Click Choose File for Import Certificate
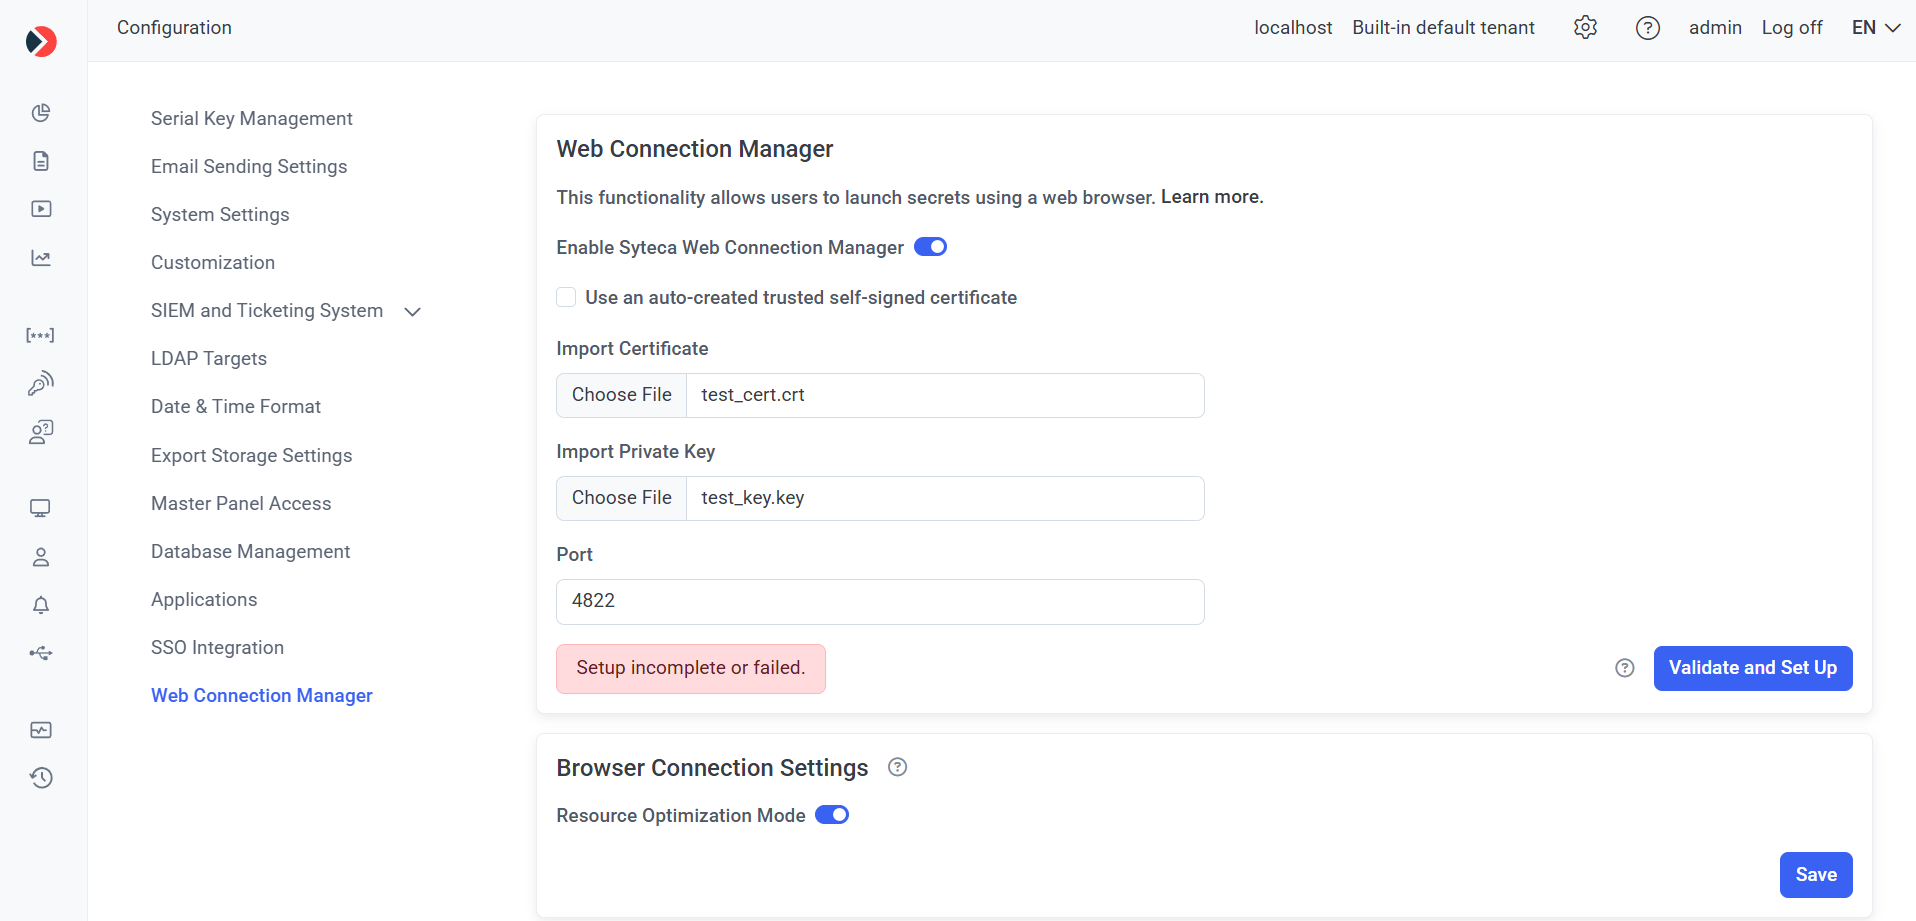The width and height of the screenshot is (1916, 921). 621,395
